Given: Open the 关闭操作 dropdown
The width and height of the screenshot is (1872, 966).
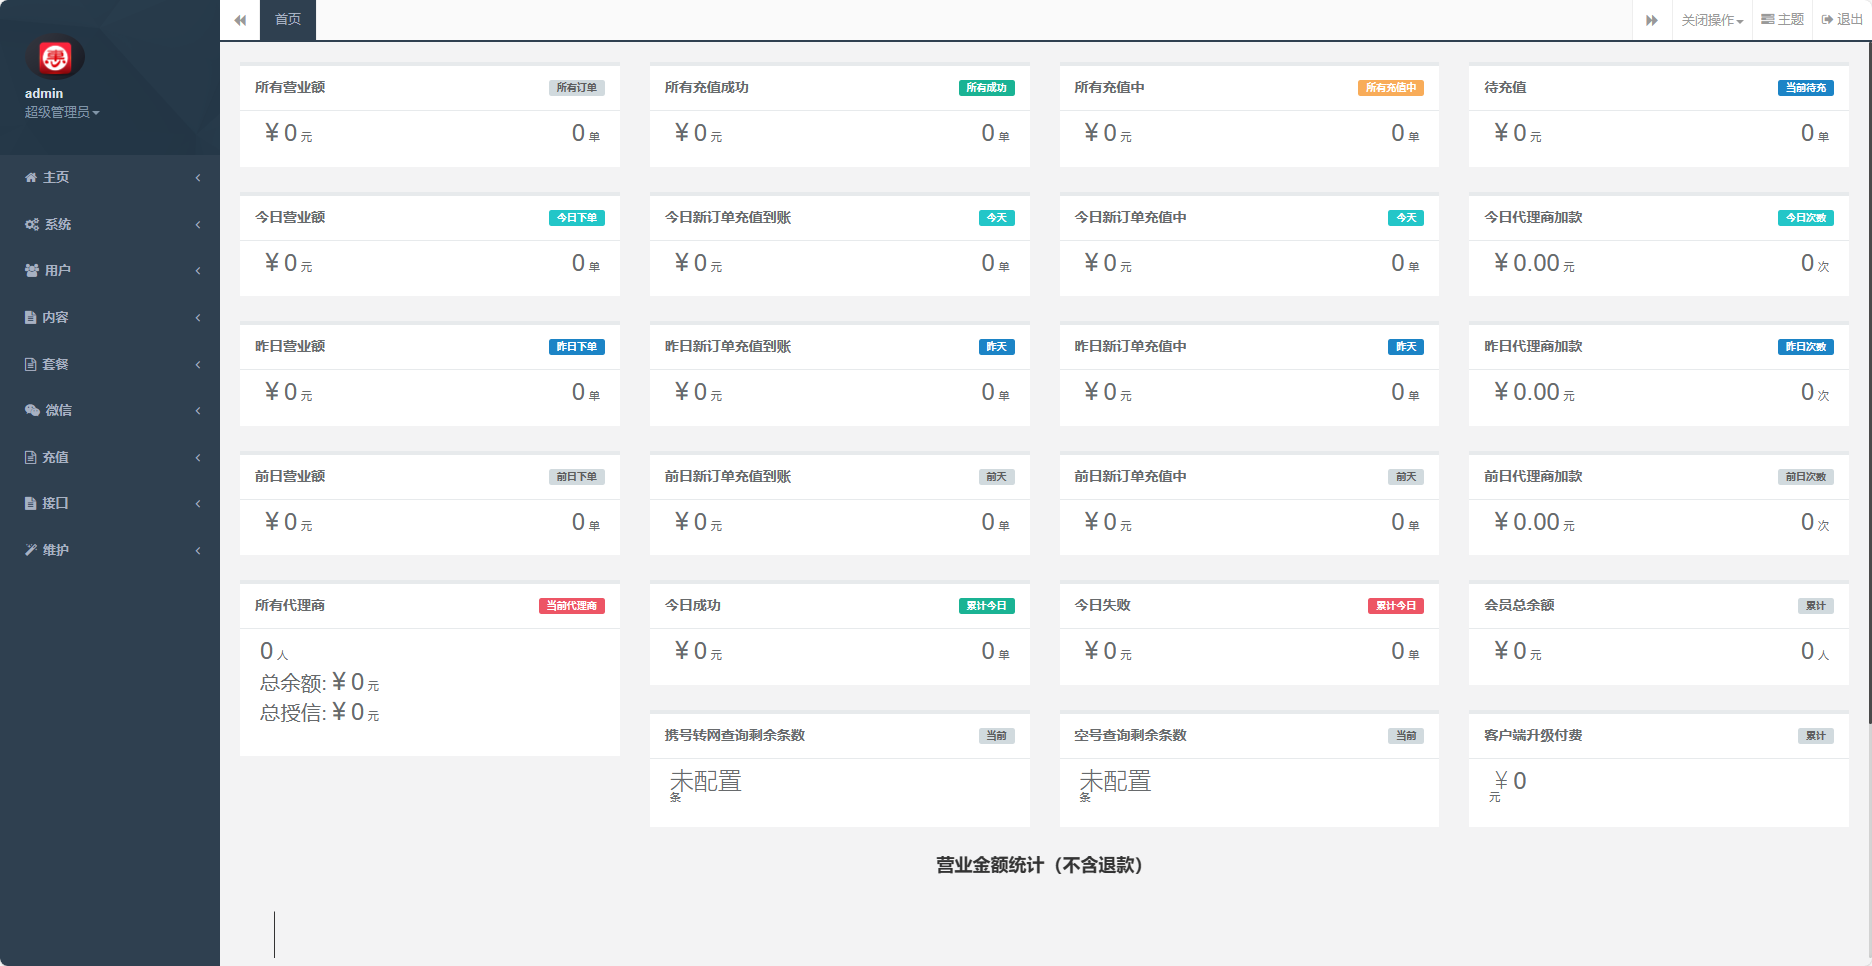Looking at the screenshot, I should pyautogui.click(x=1711, y=20).
